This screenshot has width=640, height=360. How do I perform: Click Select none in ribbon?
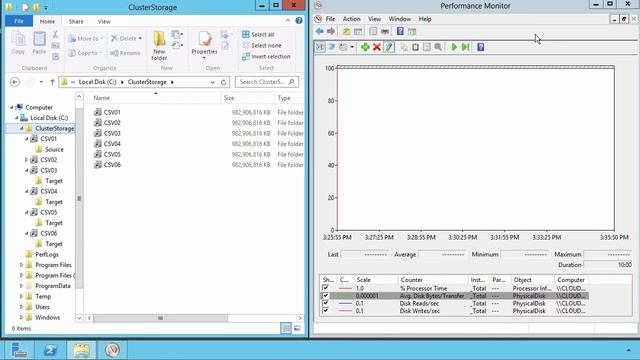(262, 45)
